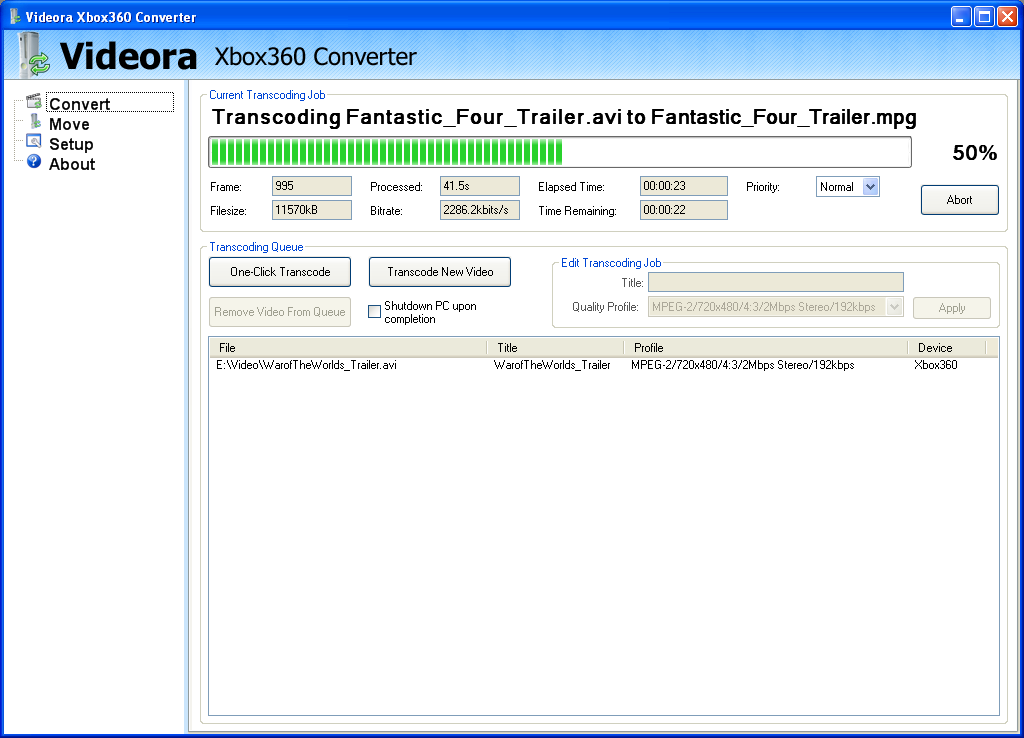The width and height of the screenshot is (1024, 738).
Task: Abort the current transcoding job
Action: (959, 200)
